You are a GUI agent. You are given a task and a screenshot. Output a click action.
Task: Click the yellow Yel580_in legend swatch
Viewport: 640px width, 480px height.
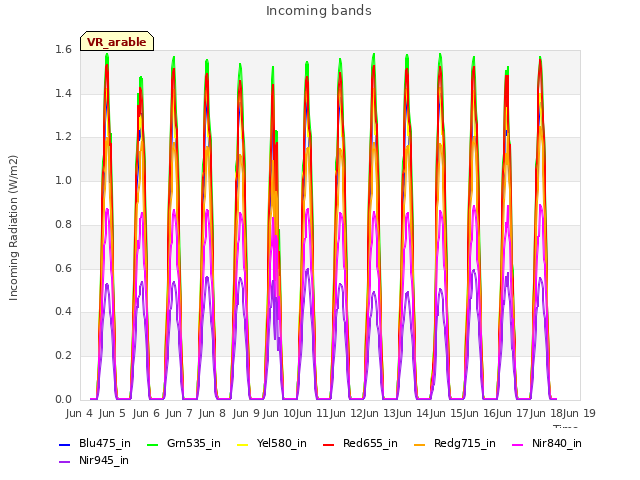[x=242, y=444]
